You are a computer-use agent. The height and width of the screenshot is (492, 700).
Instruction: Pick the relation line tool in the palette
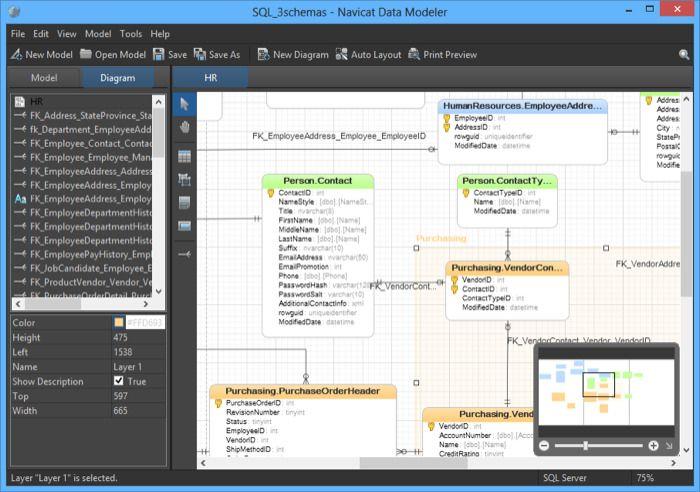pos(184,254)
